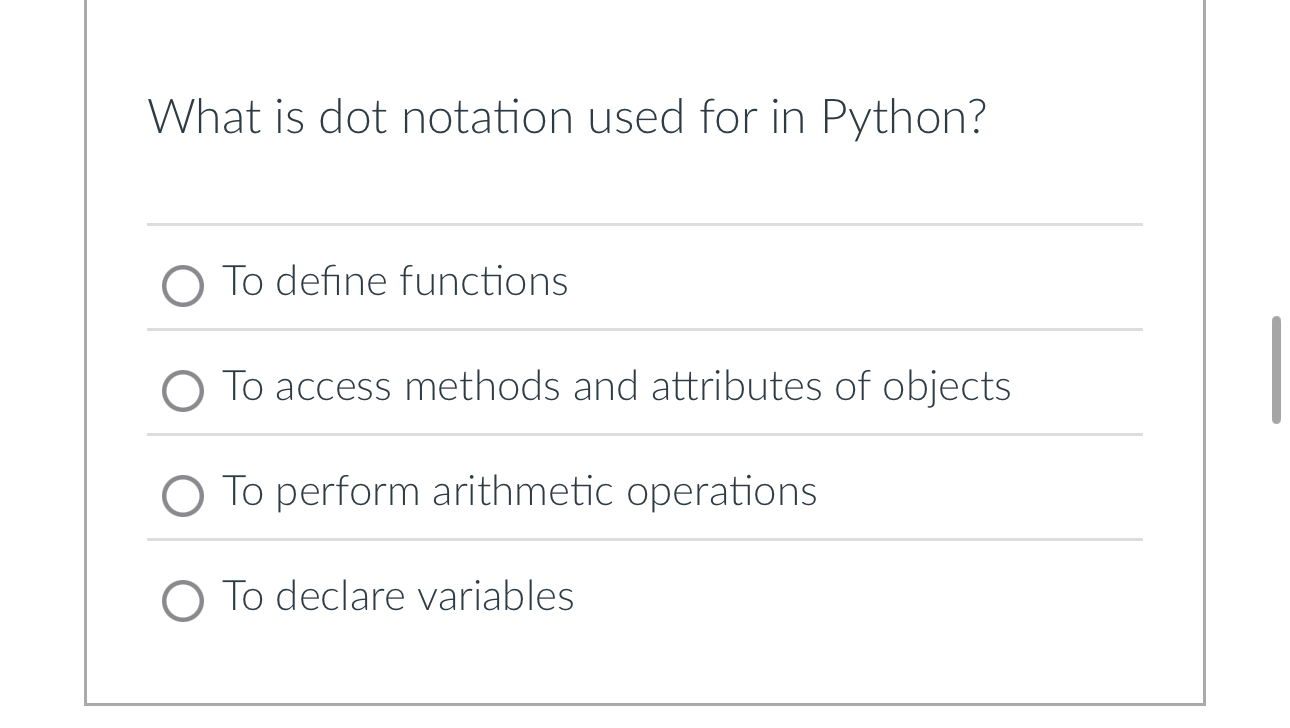Click inside the quiz question panel
This screenshot has width=1290, height=728.
click(644, 180)
